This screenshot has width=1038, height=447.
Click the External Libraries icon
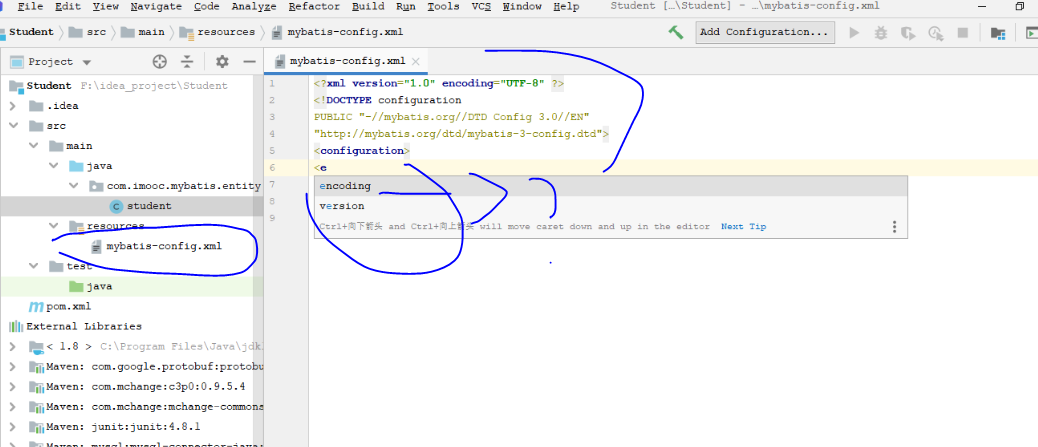pos(16,326)
